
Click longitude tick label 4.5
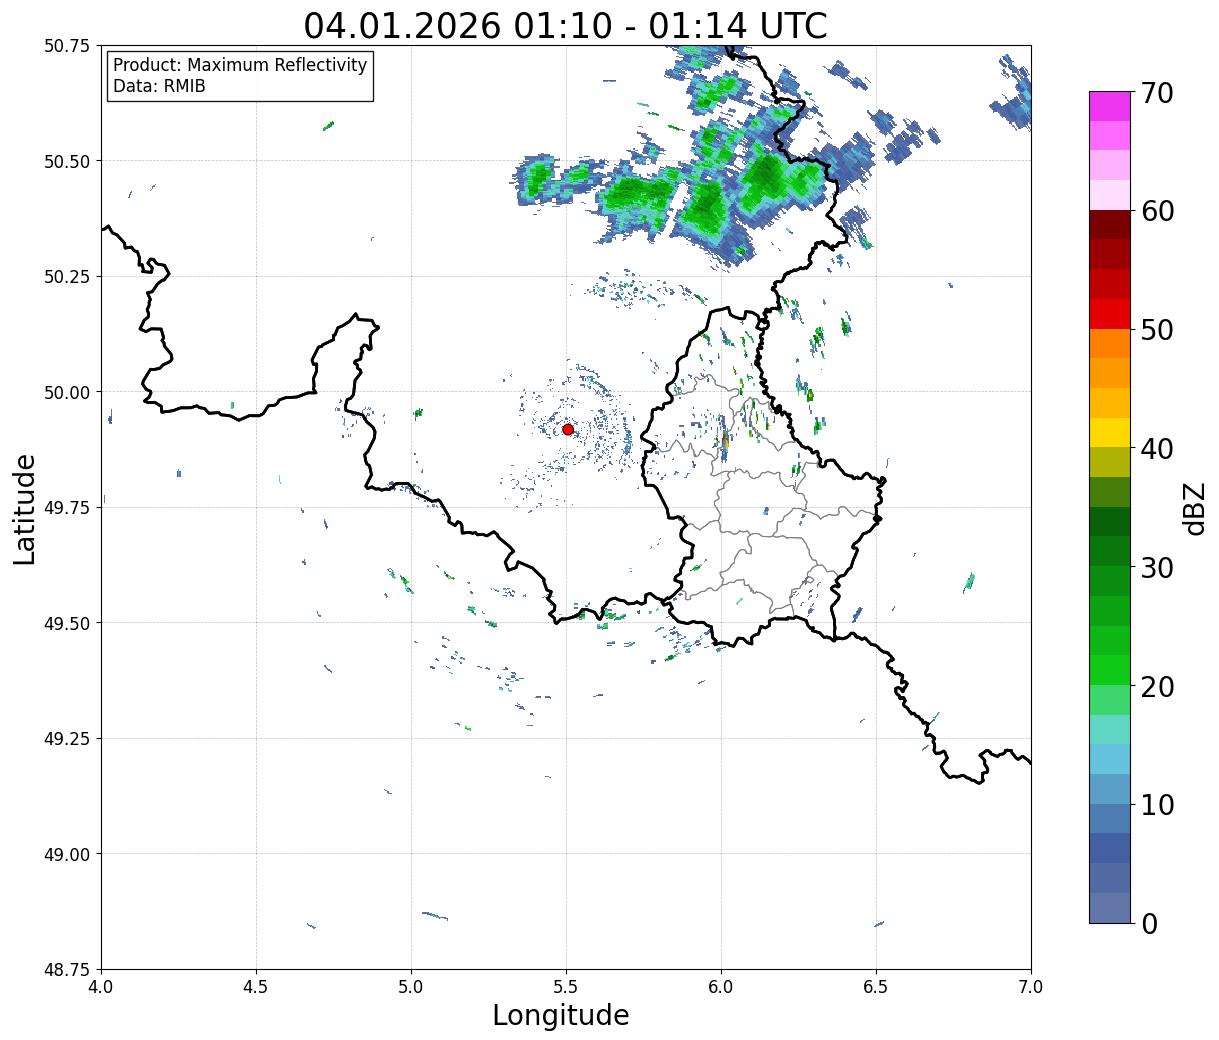click(x=256, y=987)
